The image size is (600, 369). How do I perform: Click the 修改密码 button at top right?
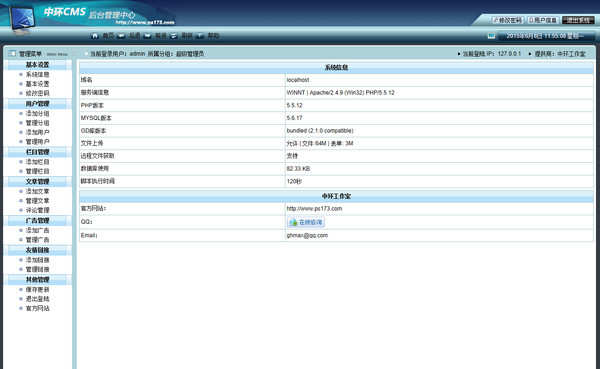click(x=508, y=20)
